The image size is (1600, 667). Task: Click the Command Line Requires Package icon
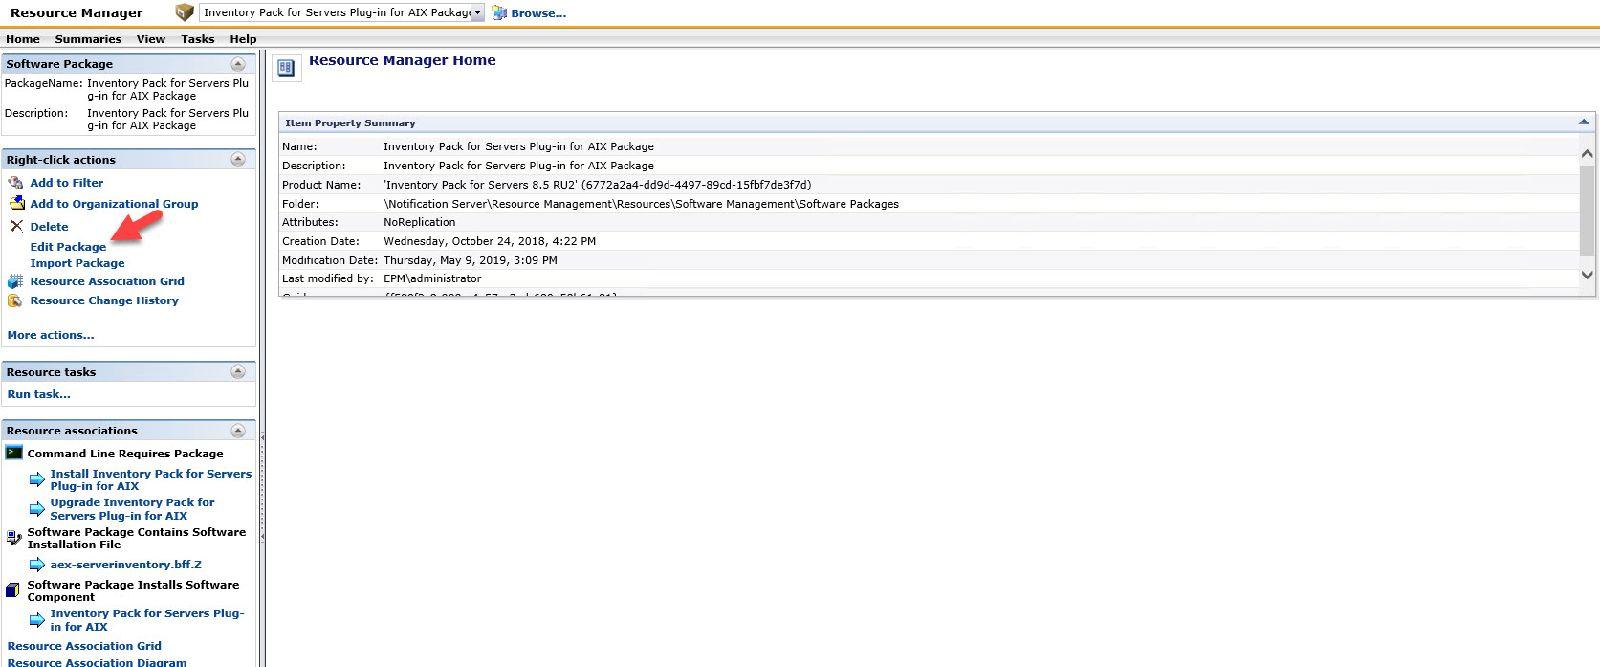14,453
